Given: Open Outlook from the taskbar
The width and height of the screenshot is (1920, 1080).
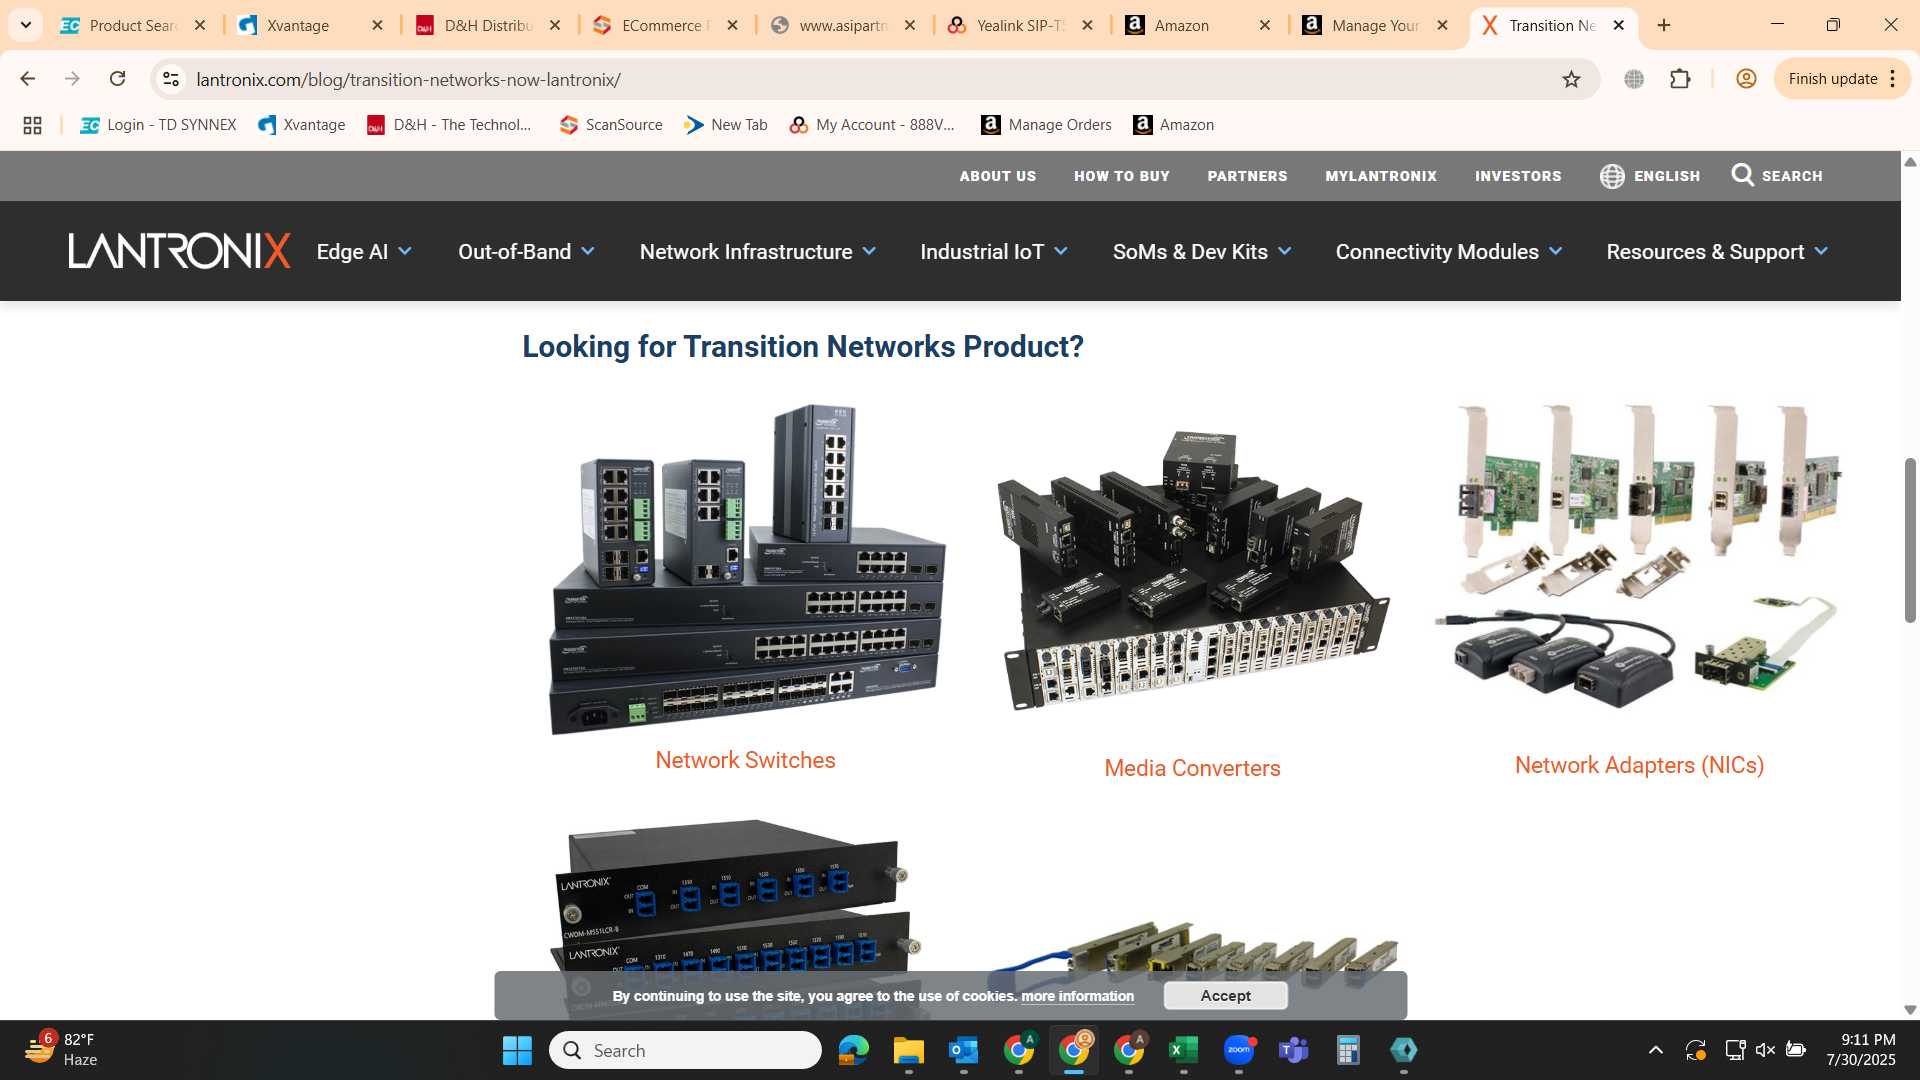Looking at the screenshot, I should 963,1050.
